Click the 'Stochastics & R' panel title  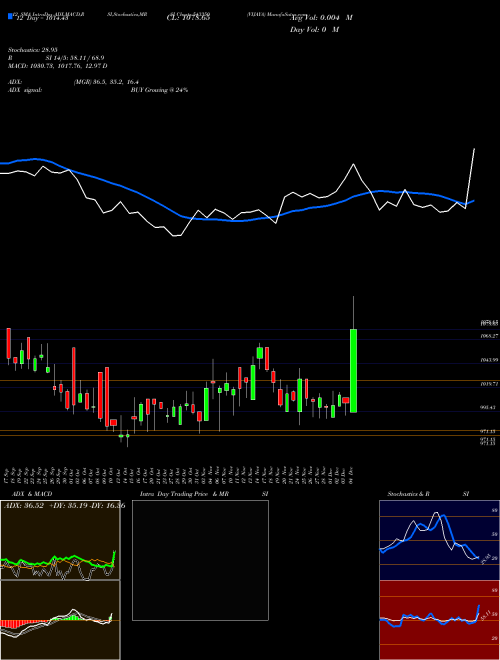point(408,494)
